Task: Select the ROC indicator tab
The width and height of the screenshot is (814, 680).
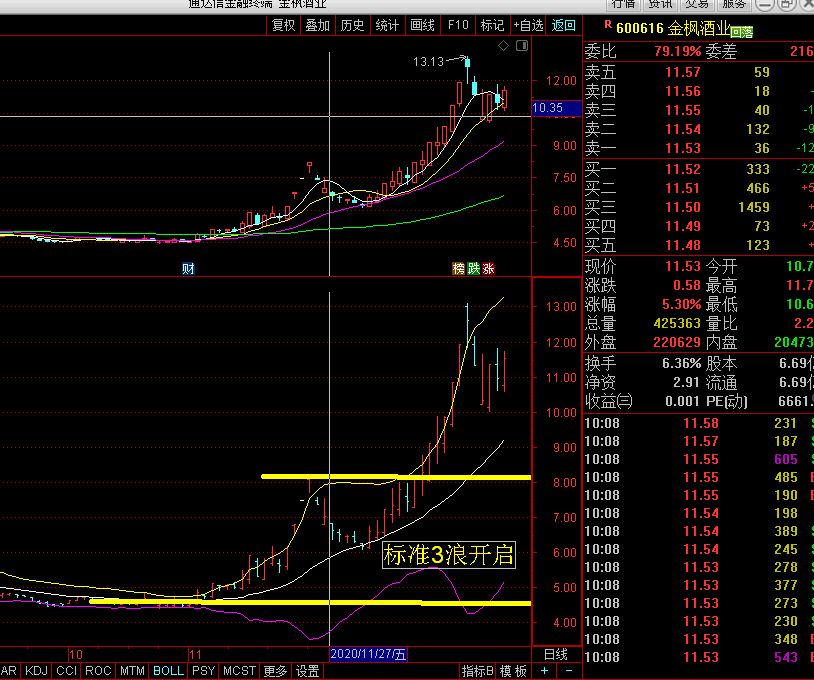Action: tap(98, 671)
